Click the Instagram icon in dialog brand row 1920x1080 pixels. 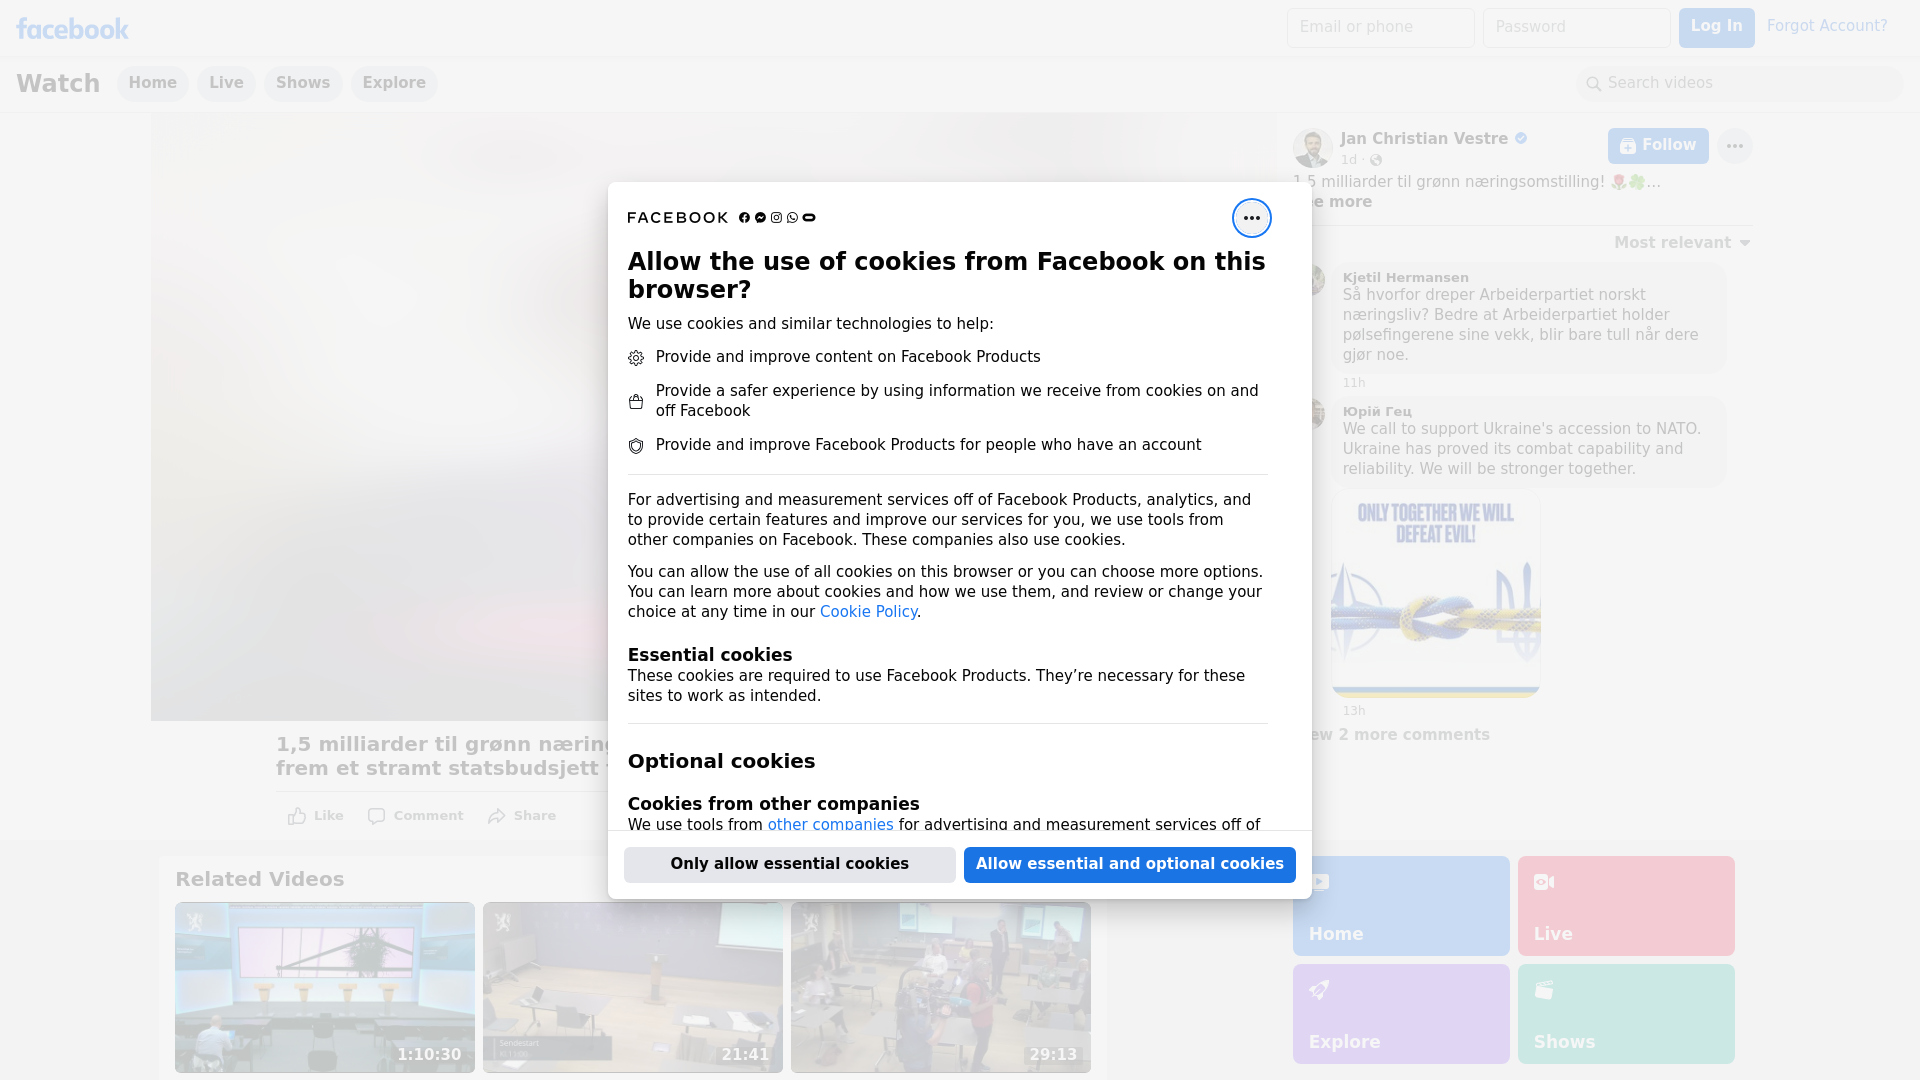(776, 218)
